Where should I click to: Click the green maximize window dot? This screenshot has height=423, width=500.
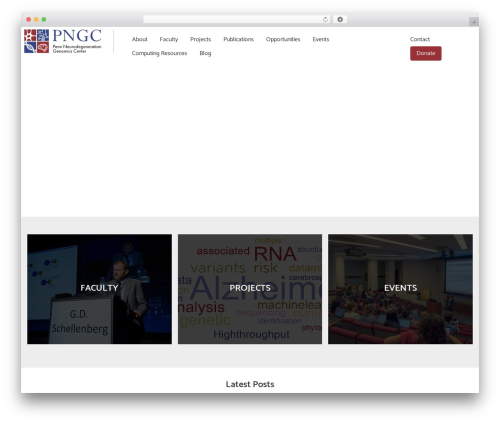44,19
